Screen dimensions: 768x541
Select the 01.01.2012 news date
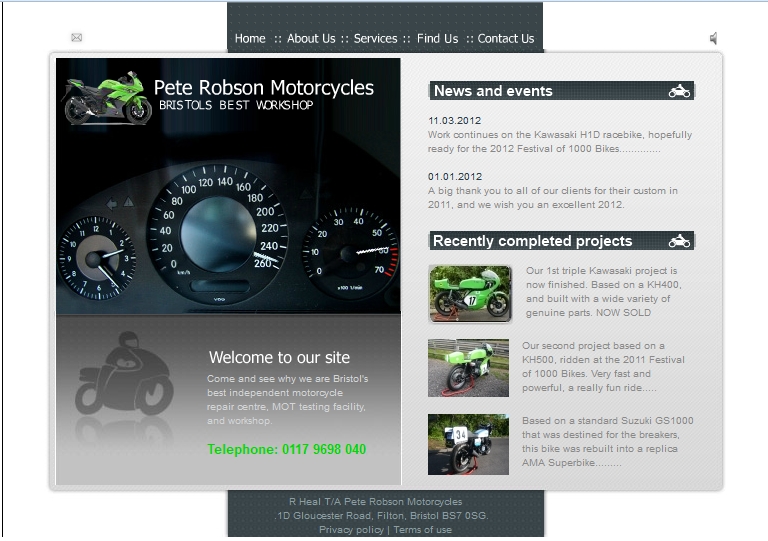pyautogui.click(x=455, y=177)
